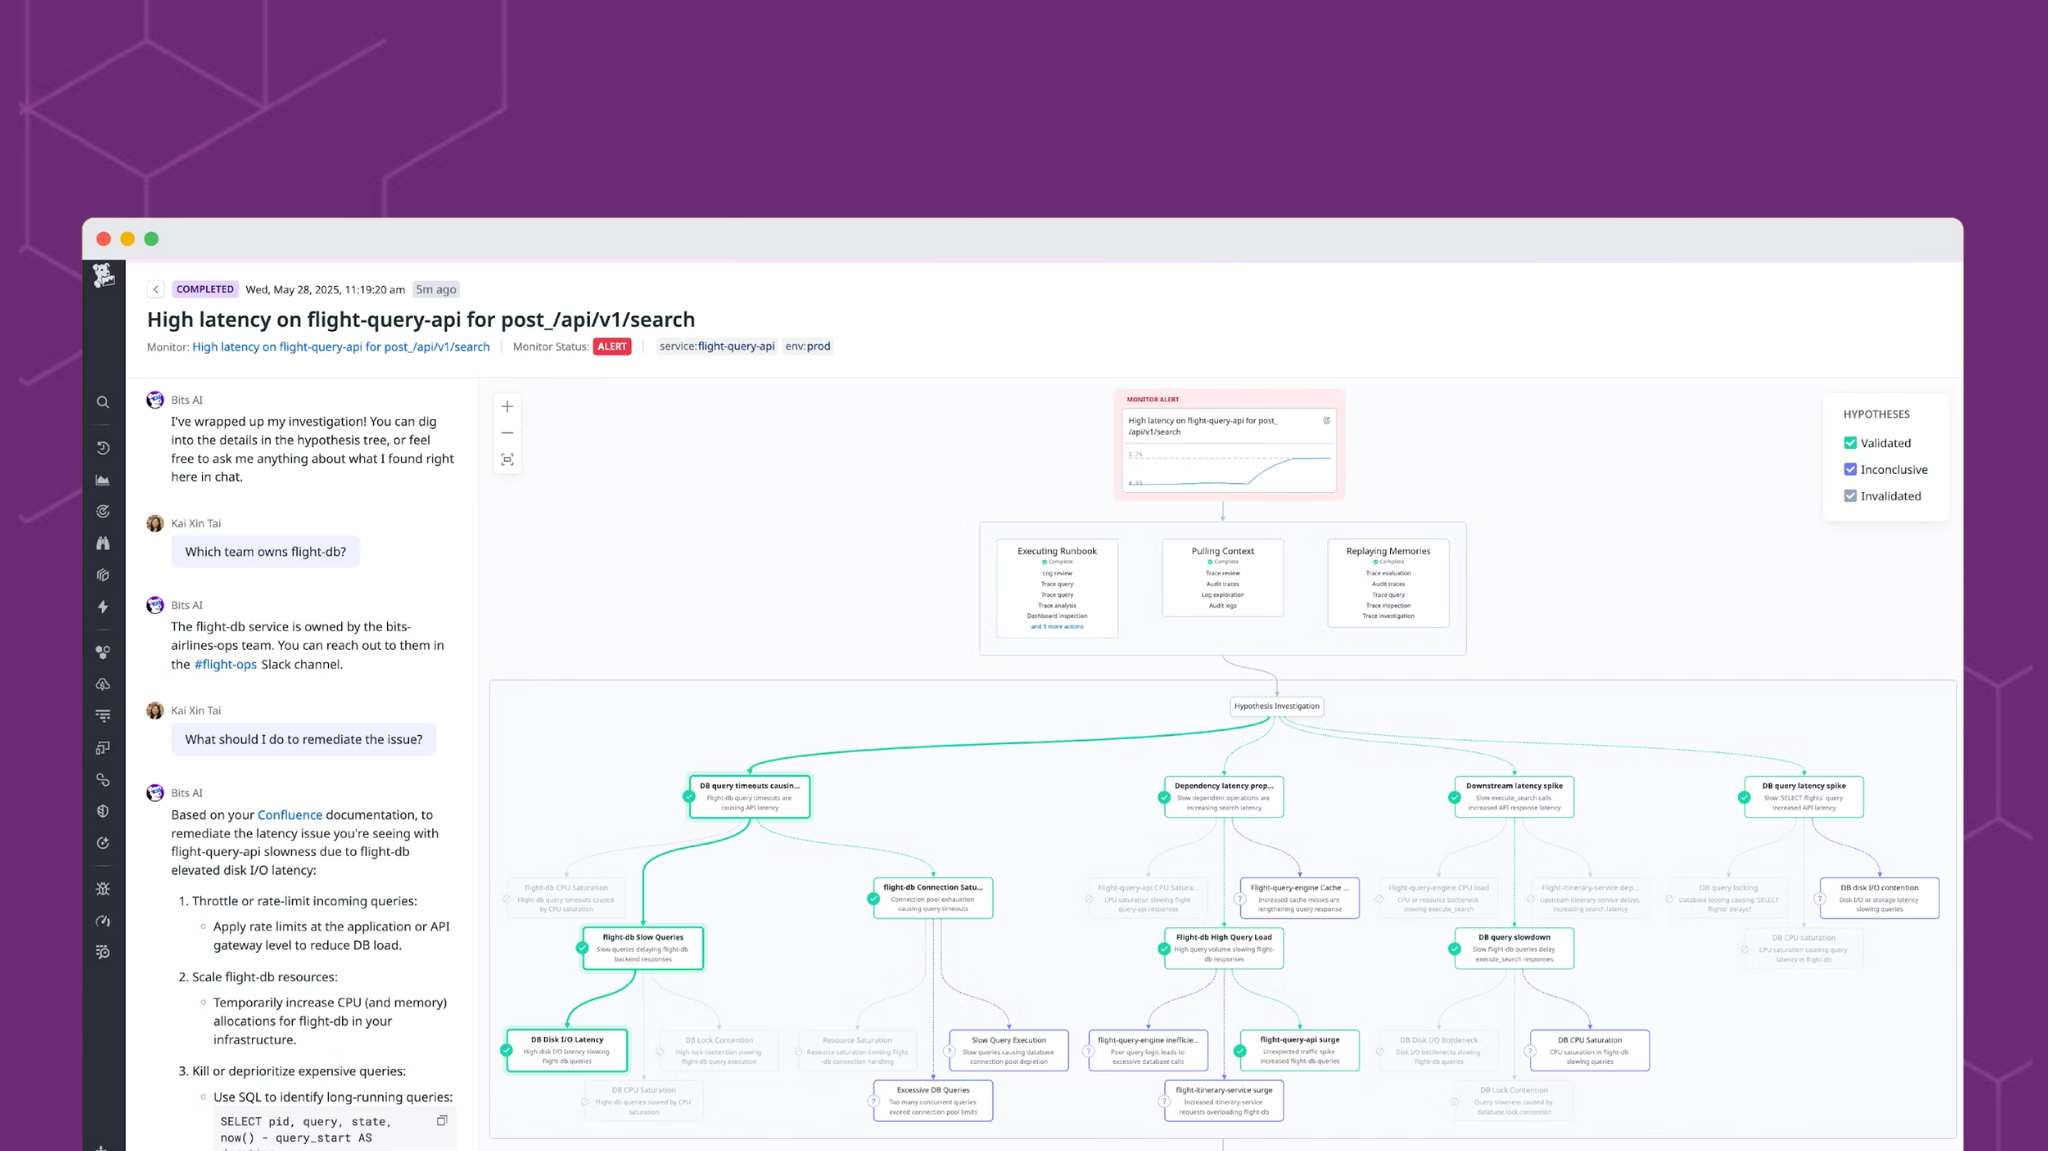The height and width of the screenshot is (1151, 2048).
Task: Expand 'and 3 more actions' in Executing Runbook
Action: click(1057, 627)
